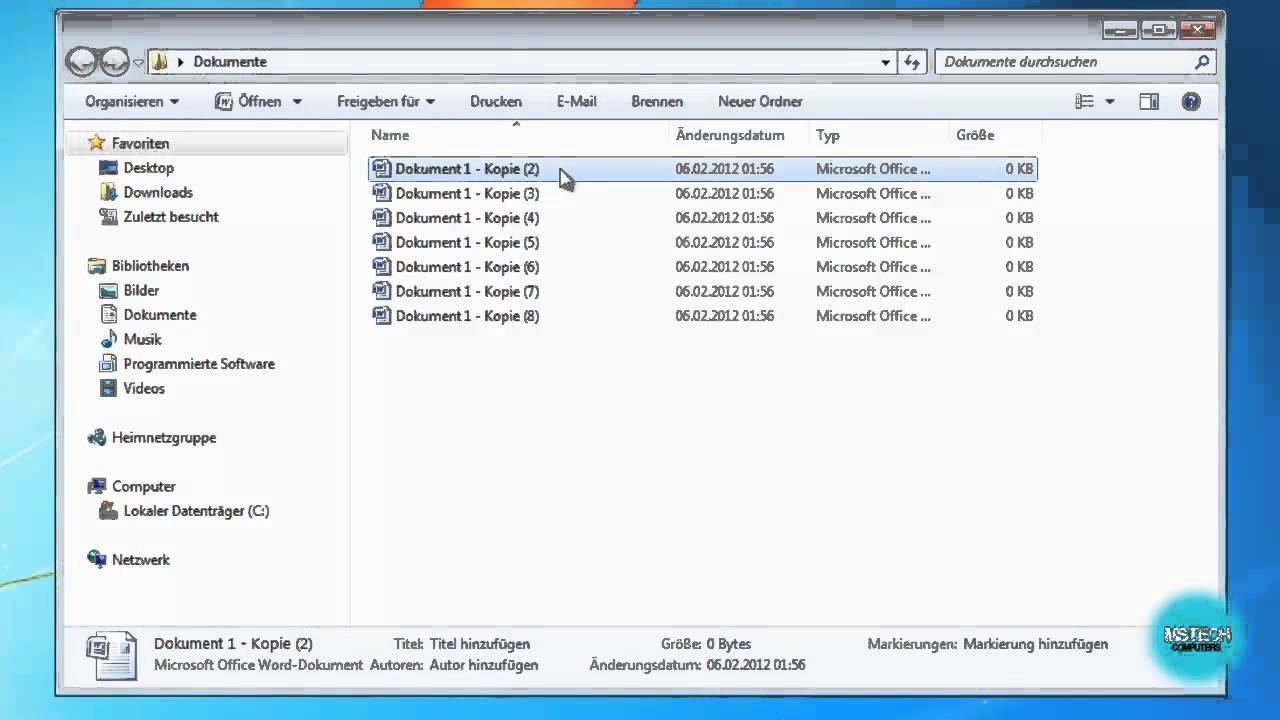
Task: Click 'Dokumente' breadcrumb in address bar
Action: (x=230, y=62)
